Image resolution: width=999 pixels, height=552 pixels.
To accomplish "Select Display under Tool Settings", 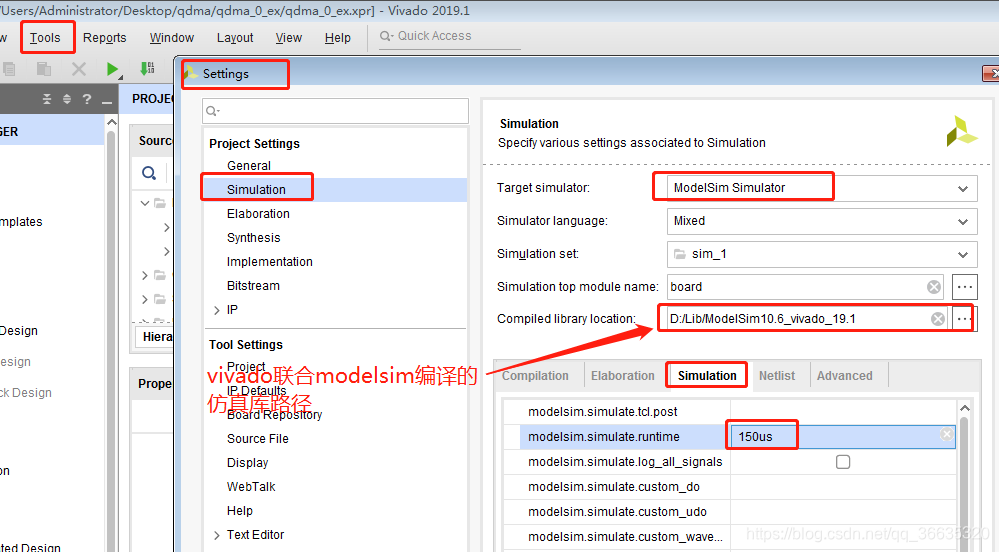I will coord(247,463).
